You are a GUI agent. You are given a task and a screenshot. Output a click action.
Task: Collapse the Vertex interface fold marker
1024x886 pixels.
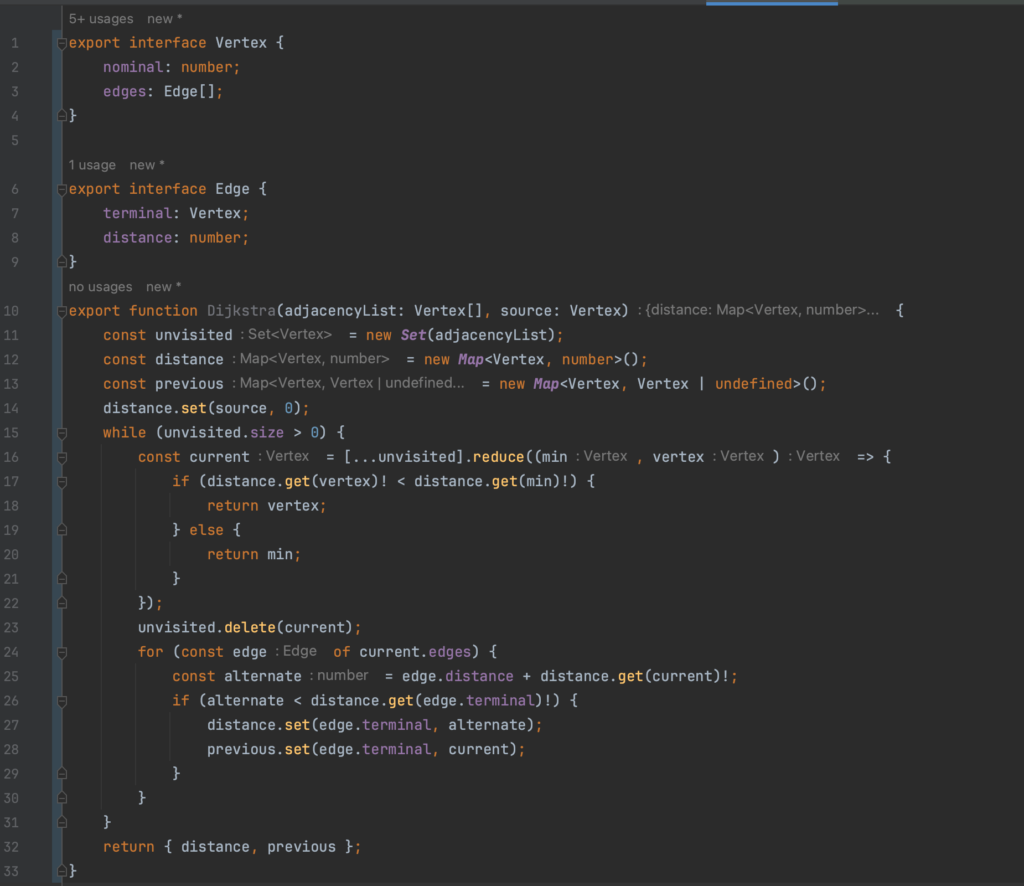point(62,44)
